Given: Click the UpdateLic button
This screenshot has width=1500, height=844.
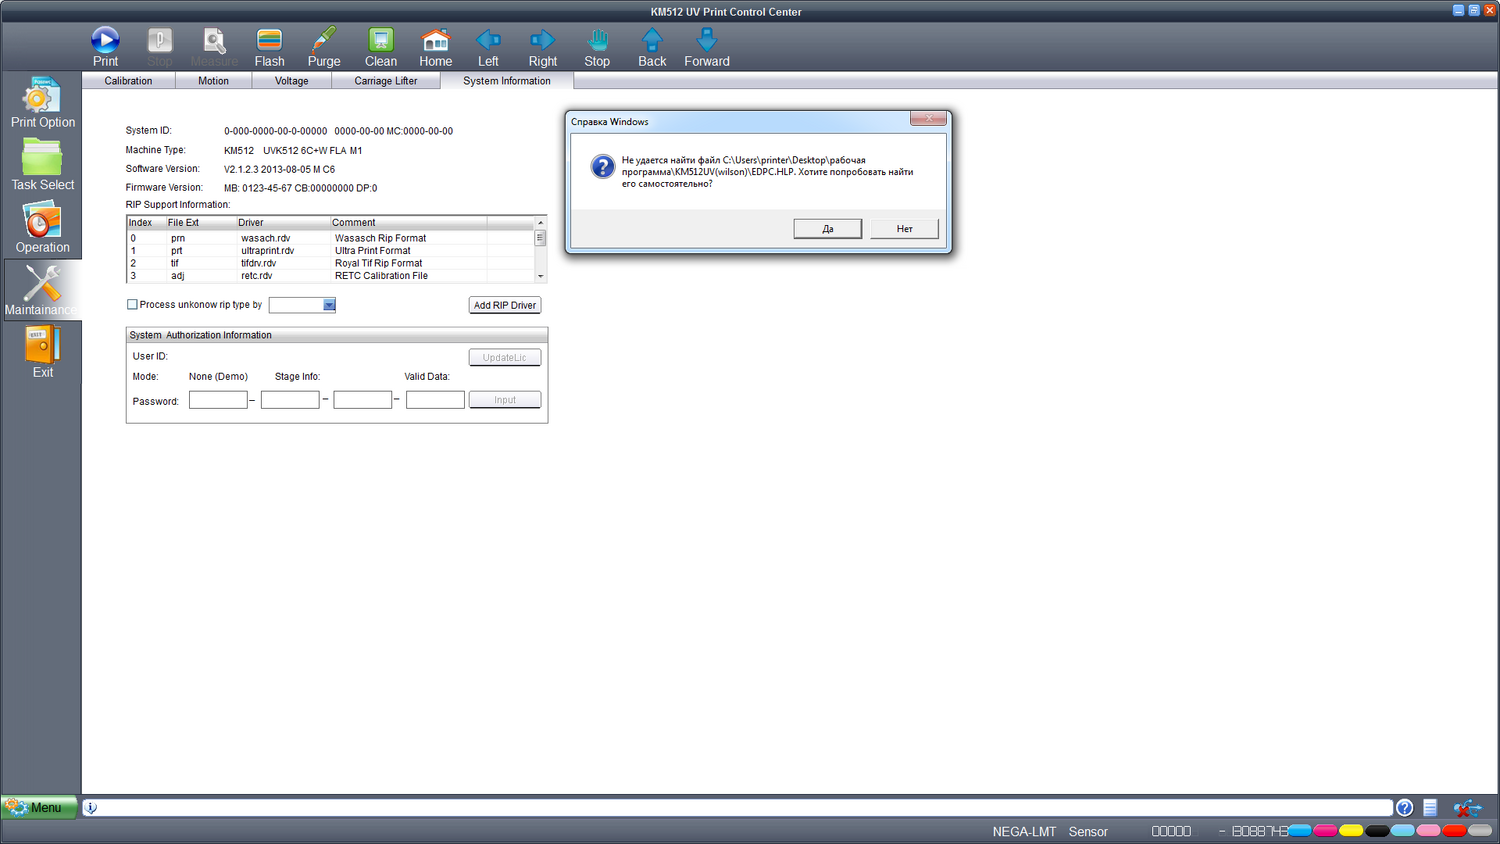Looking at the screenshot, I should [x=505, y=357].
